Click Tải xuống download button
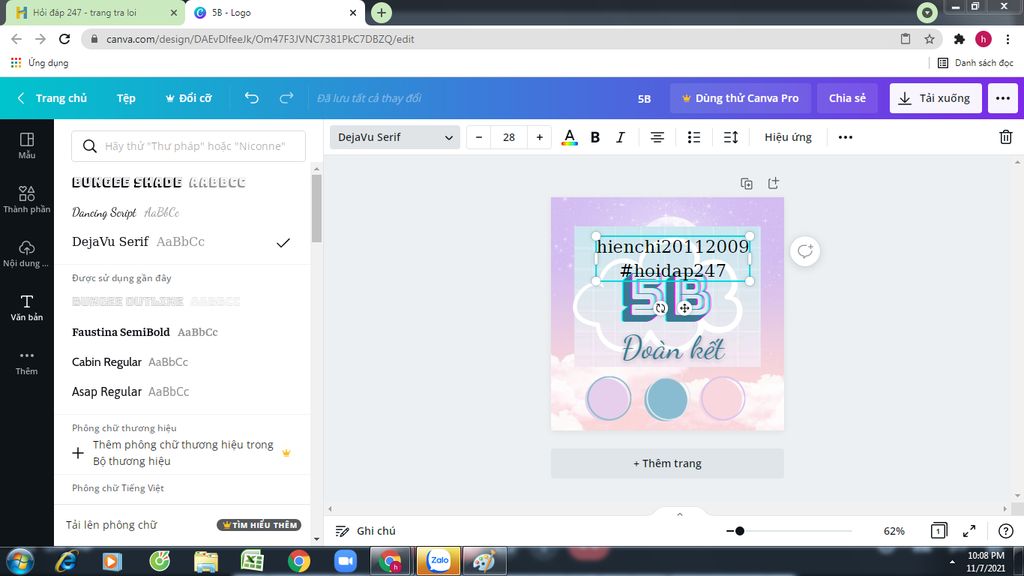Viewport: 1024px width, 576px height. click(935, 98)
